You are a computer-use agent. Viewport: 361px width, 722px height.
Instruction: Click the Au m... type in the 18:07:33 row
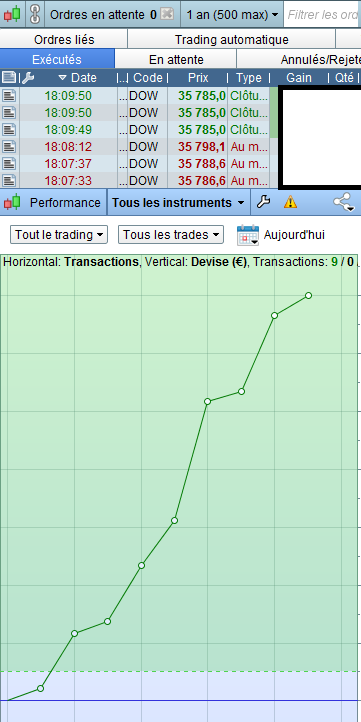point(250,180)
